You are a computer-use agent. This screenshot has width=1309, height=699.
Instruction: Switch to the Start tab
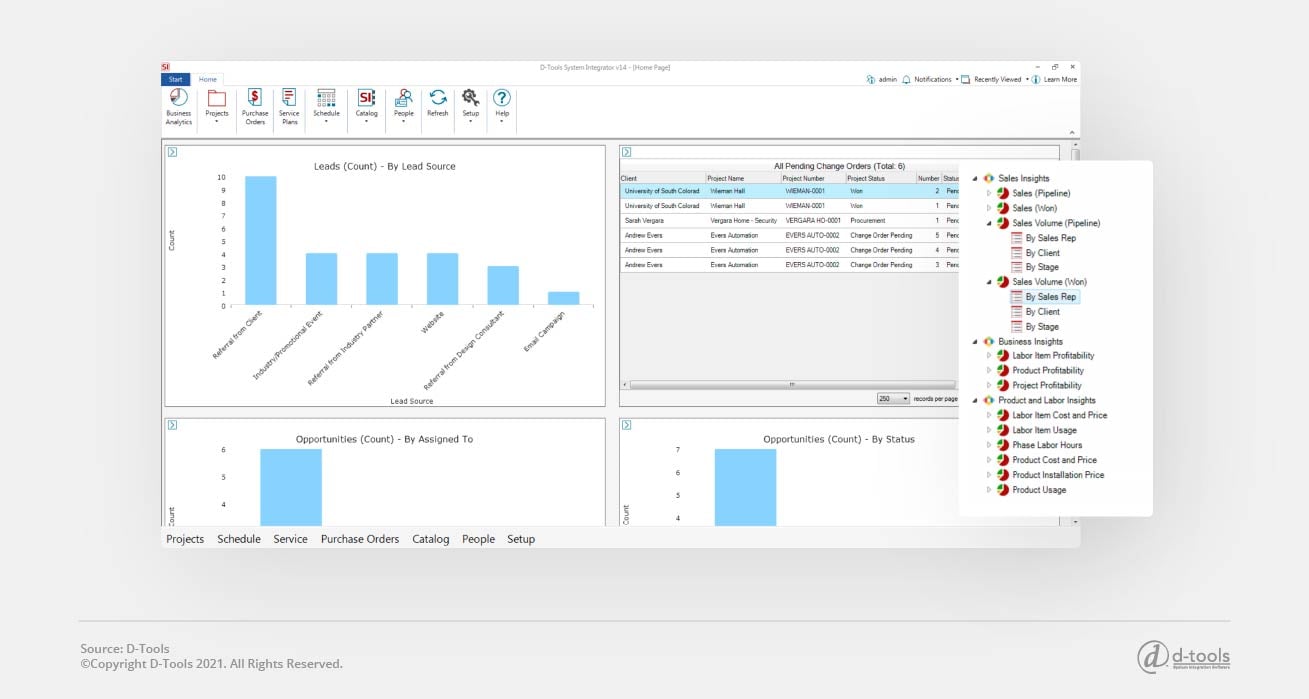coord(175,79)
